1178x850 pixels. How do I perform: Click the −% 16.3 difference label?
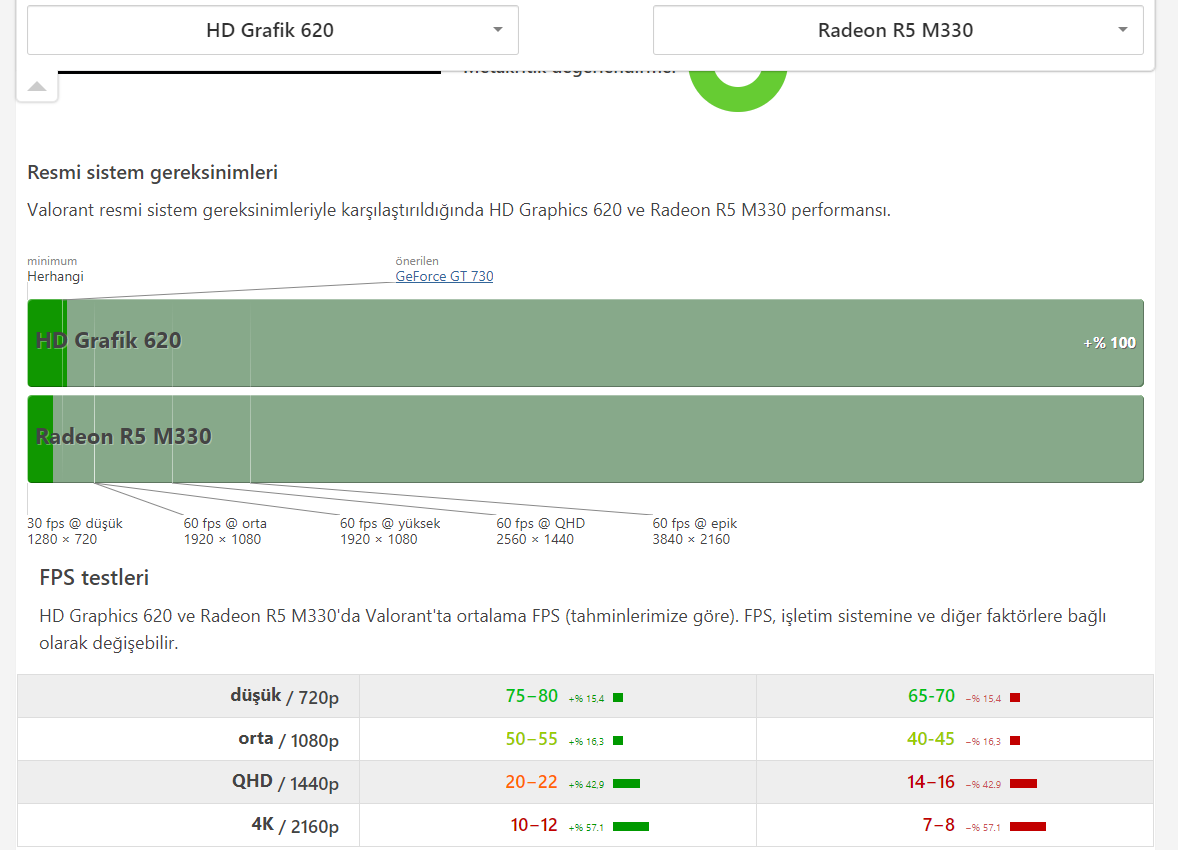pyautogui.click(x=983, y=741)
